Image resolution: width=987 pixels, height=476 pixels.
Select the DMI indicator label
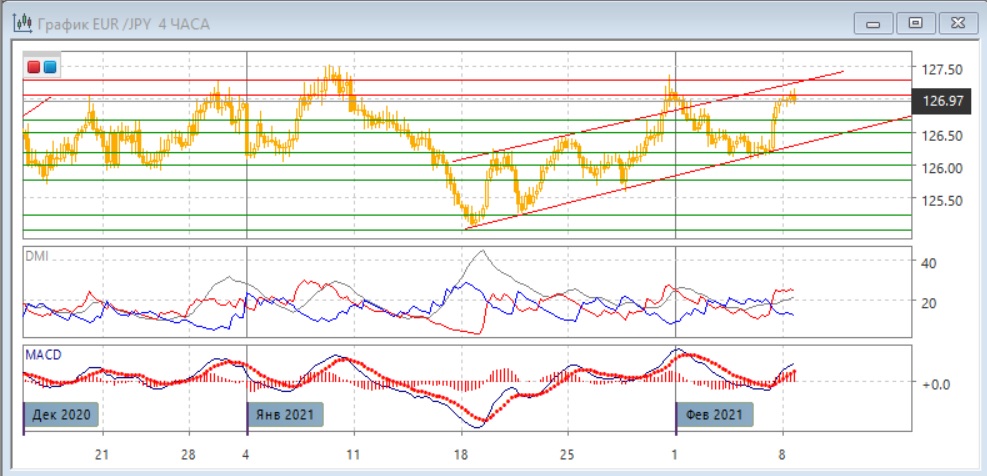coord(36,257)
